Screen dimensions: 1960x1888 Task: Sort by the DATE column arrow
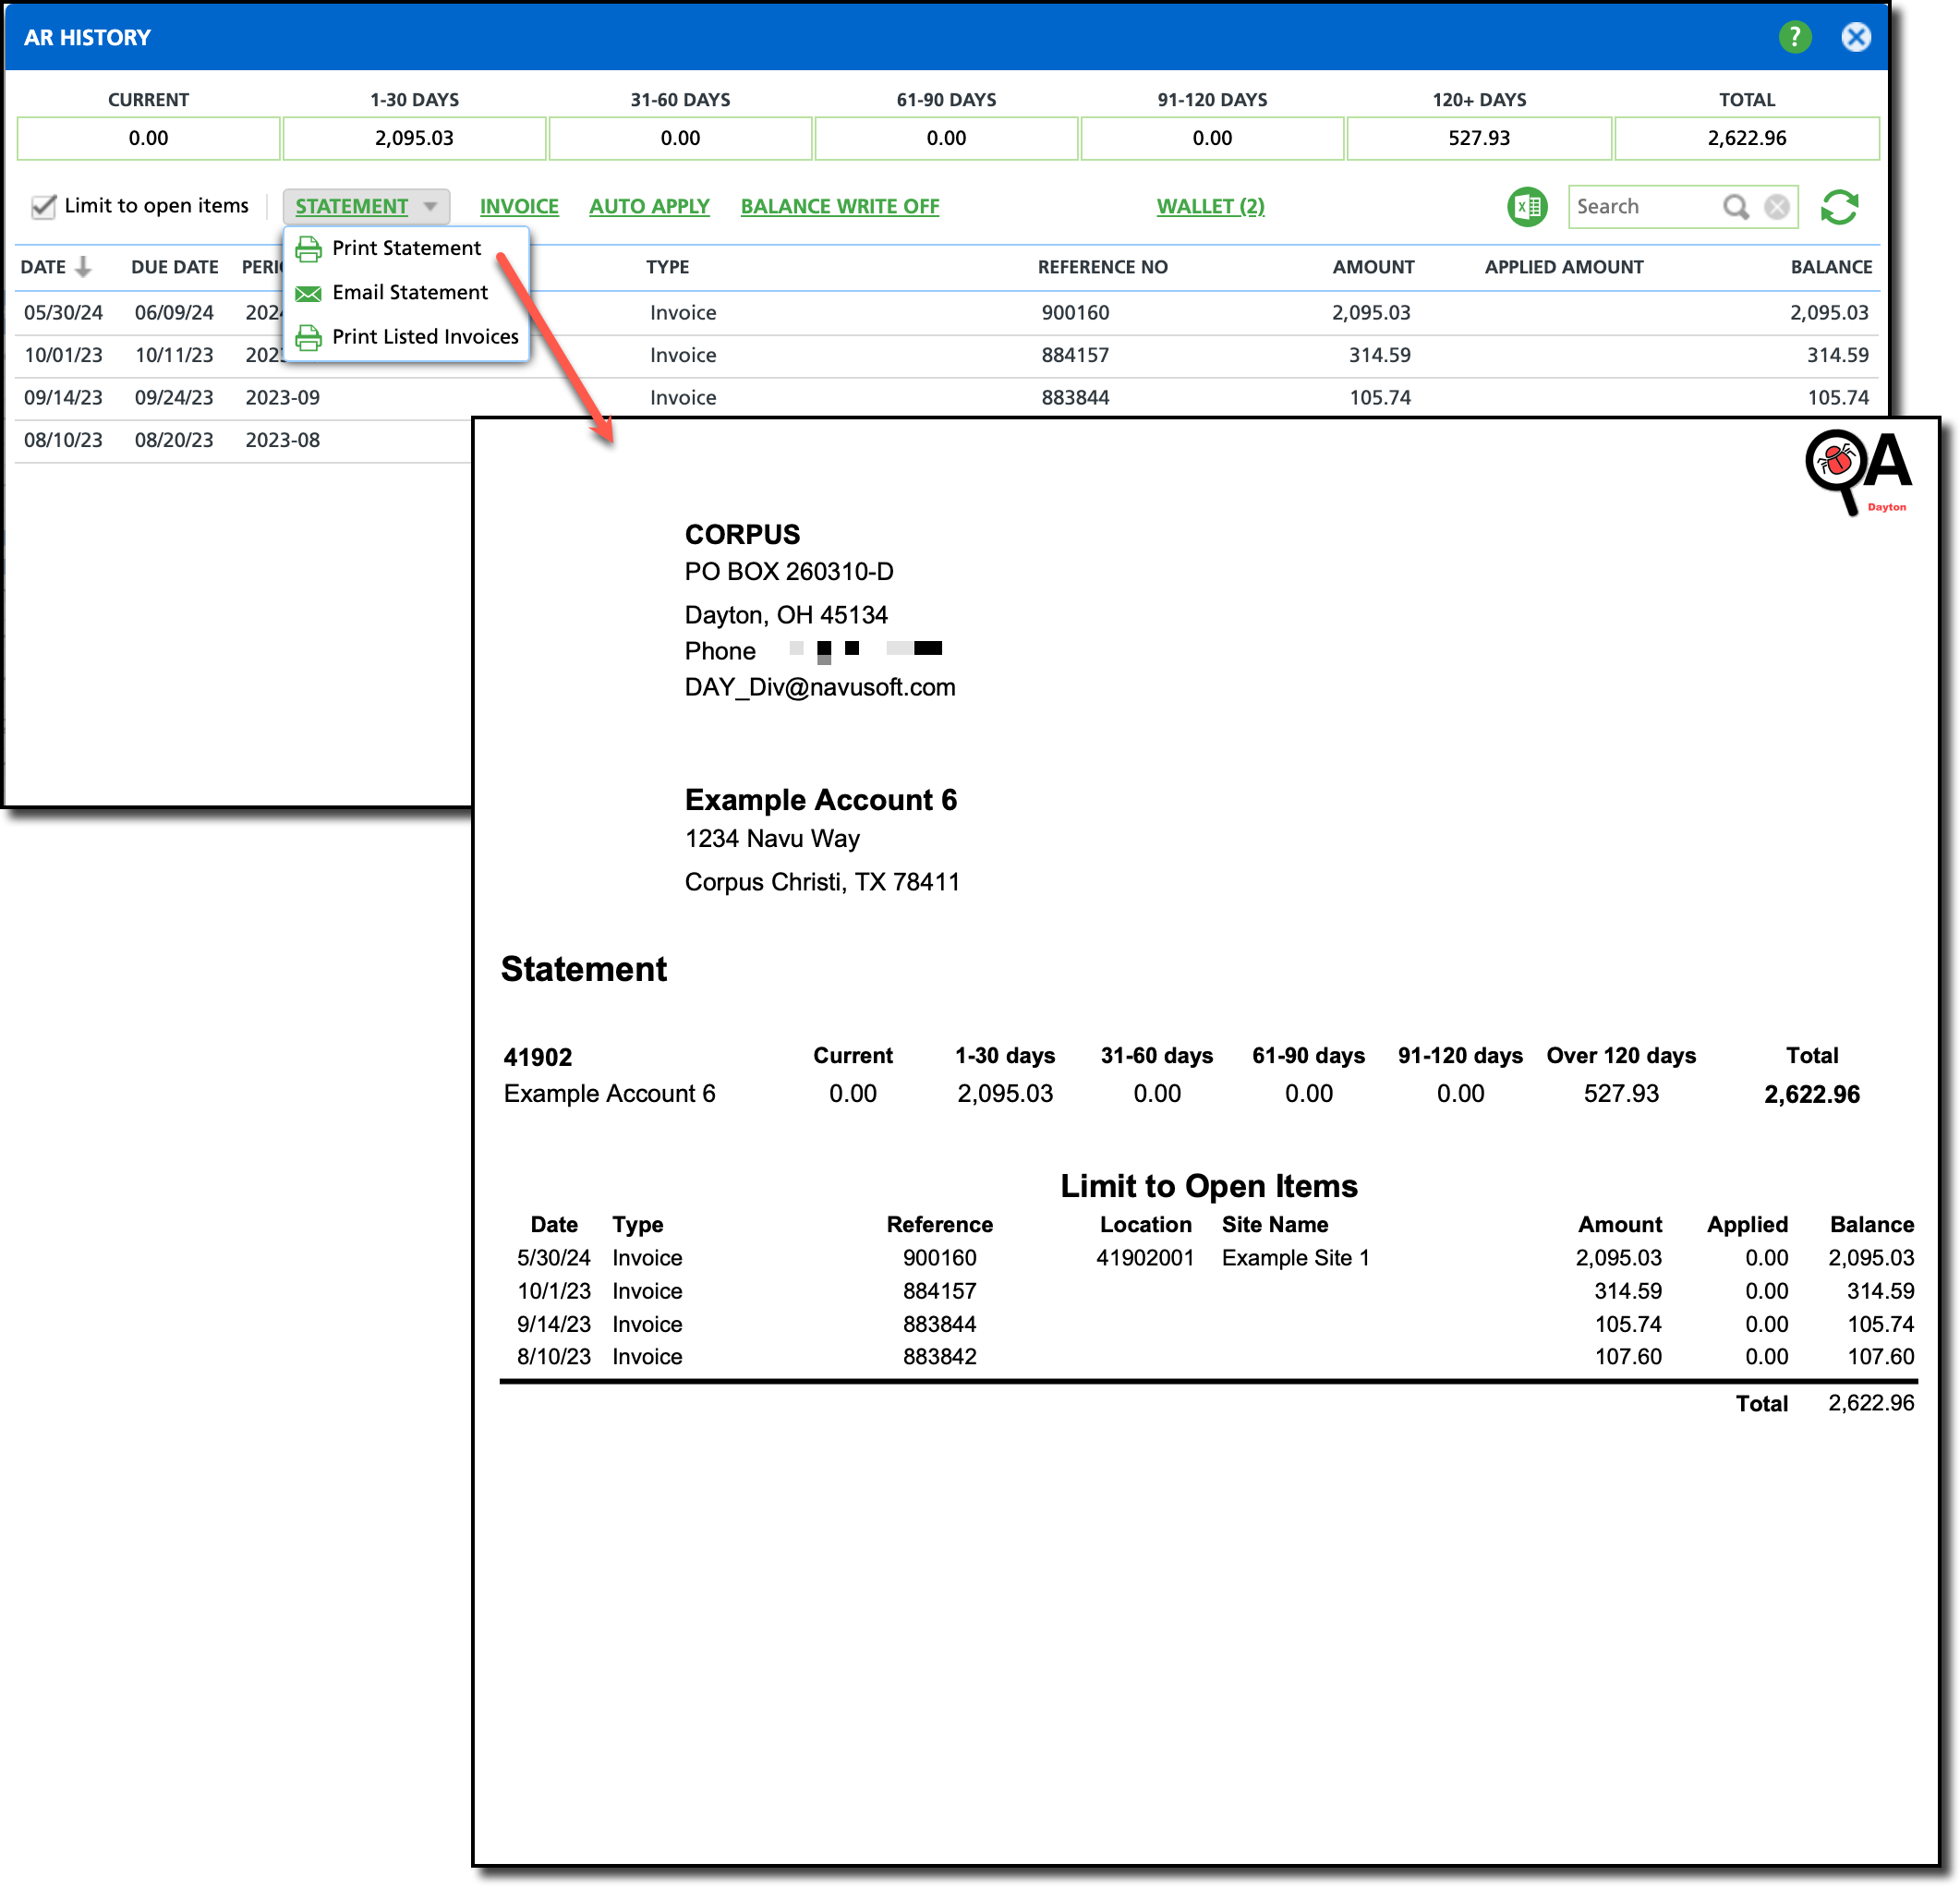pyautogui.click(x=84, y=267)
